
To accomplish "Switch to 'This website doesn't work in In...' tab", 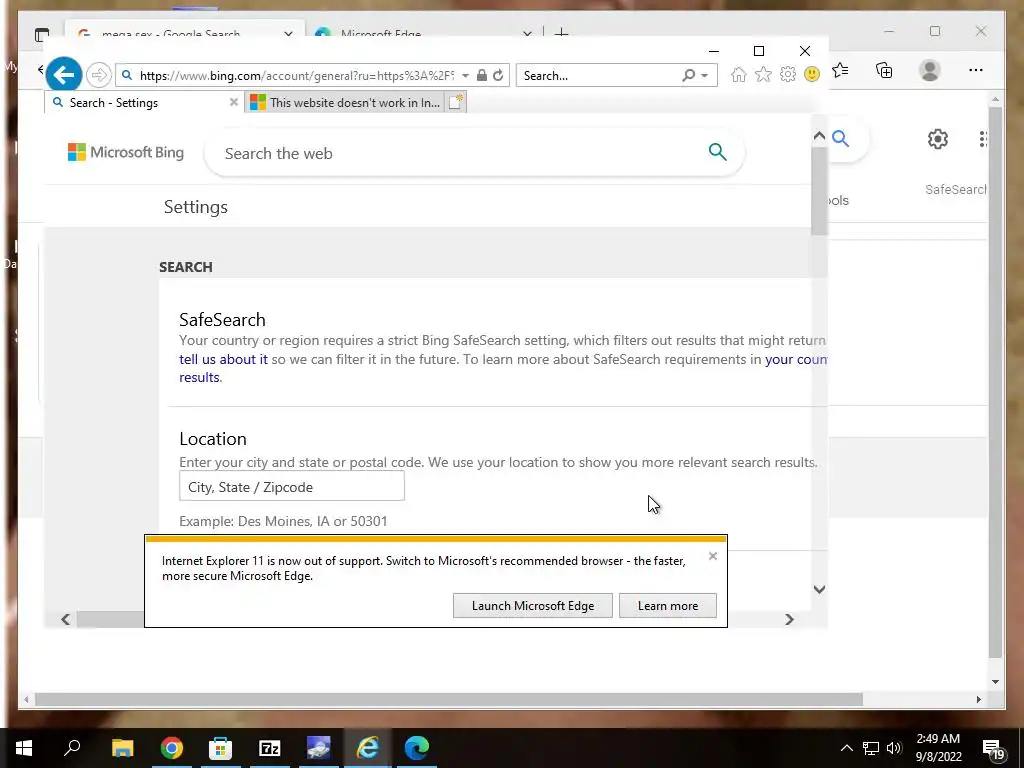I will pos(345,103).
